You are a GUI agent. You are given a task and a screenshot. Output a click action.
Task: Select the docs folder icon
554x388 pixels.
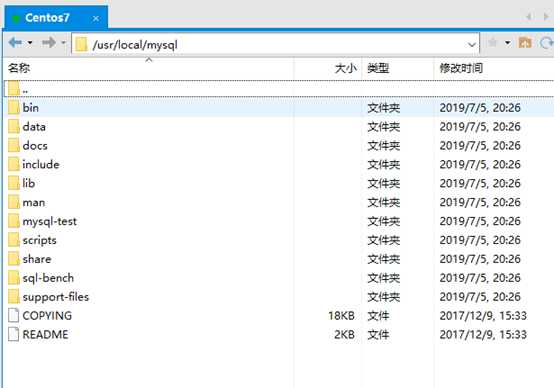click(14, 145)
